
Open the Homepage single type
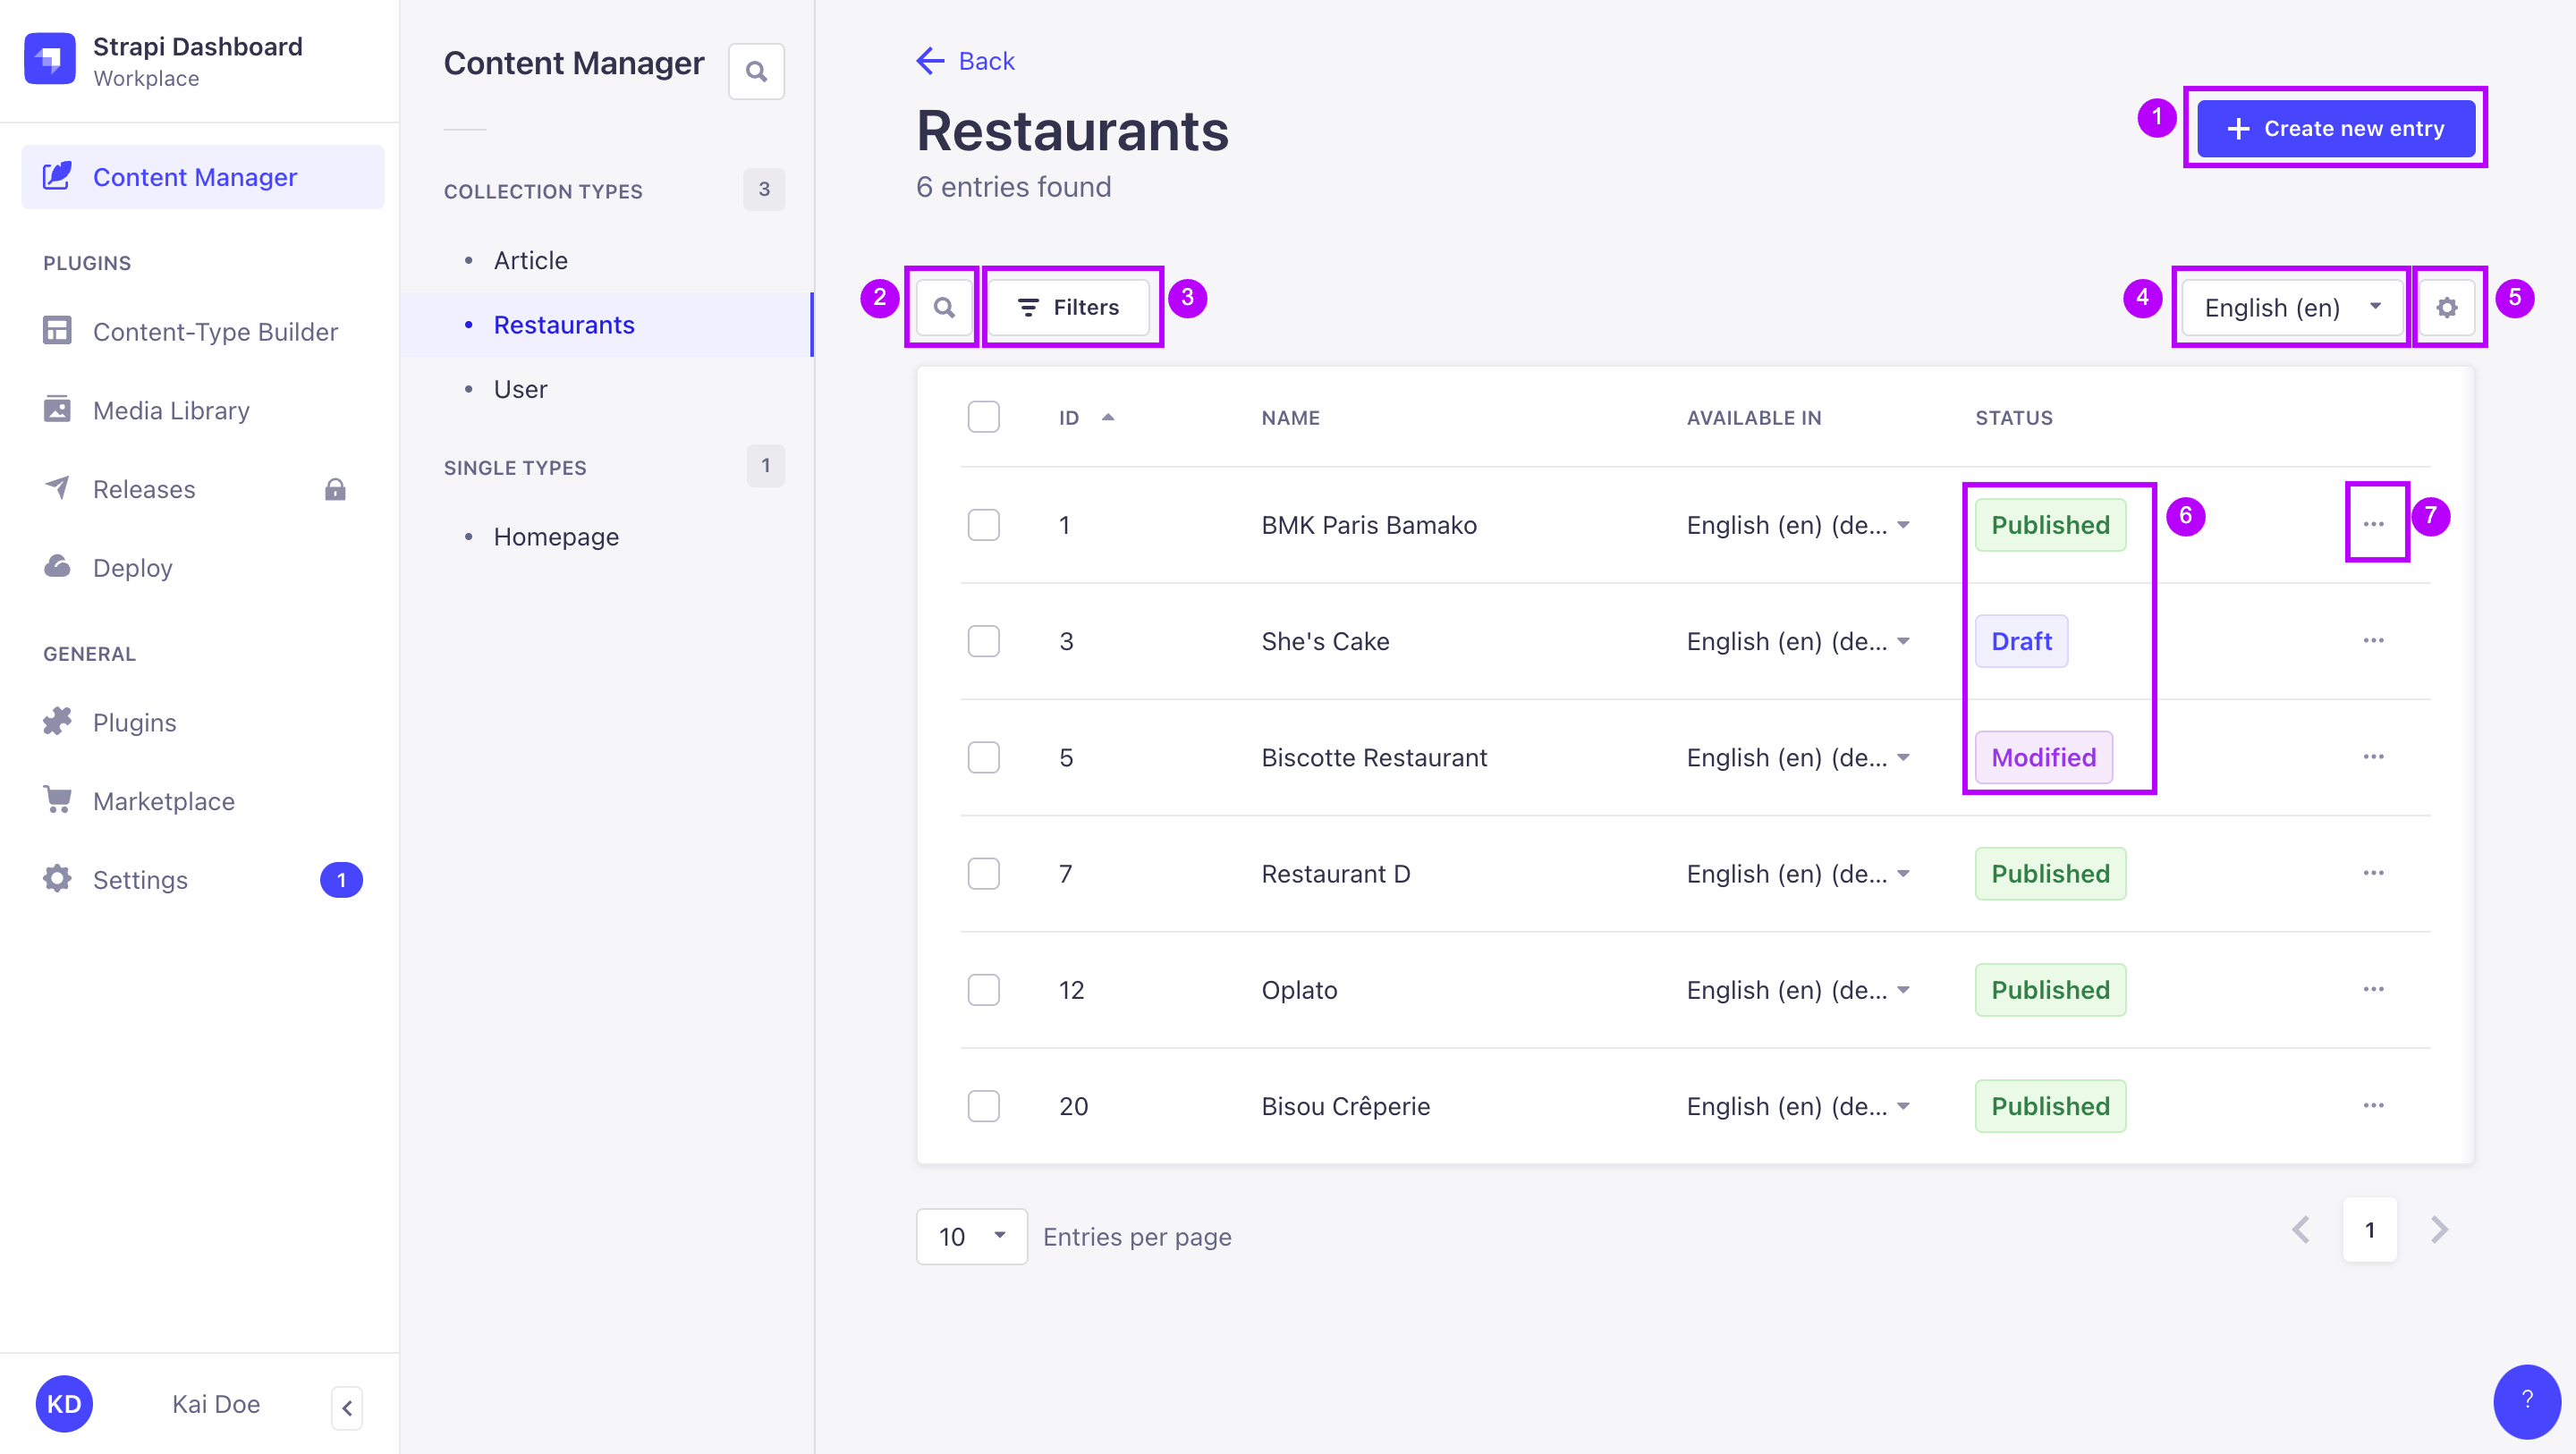pos(556,536)
